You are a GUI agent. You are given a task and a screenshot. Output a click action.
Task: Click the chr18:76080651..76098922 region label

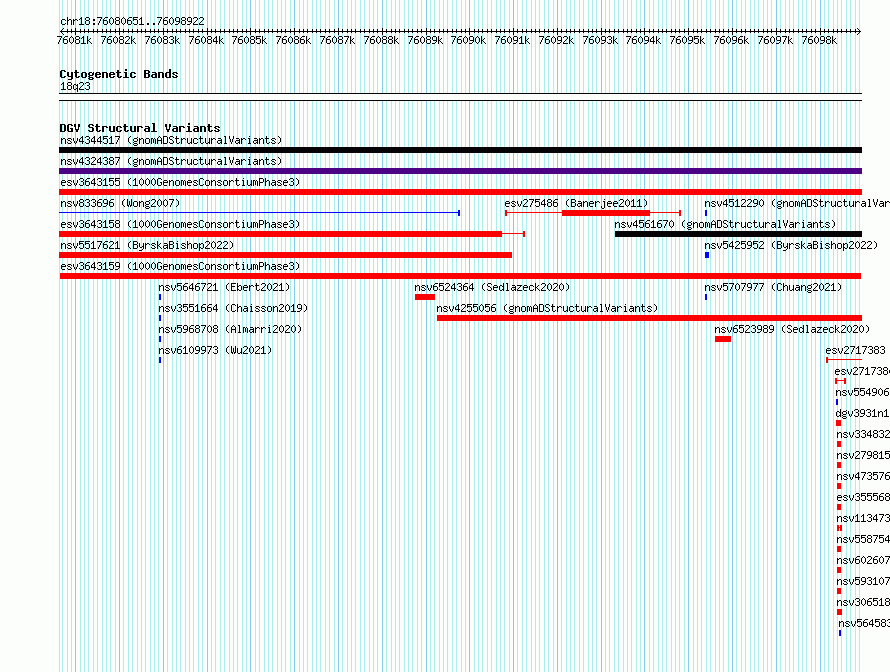coord(132,21)
